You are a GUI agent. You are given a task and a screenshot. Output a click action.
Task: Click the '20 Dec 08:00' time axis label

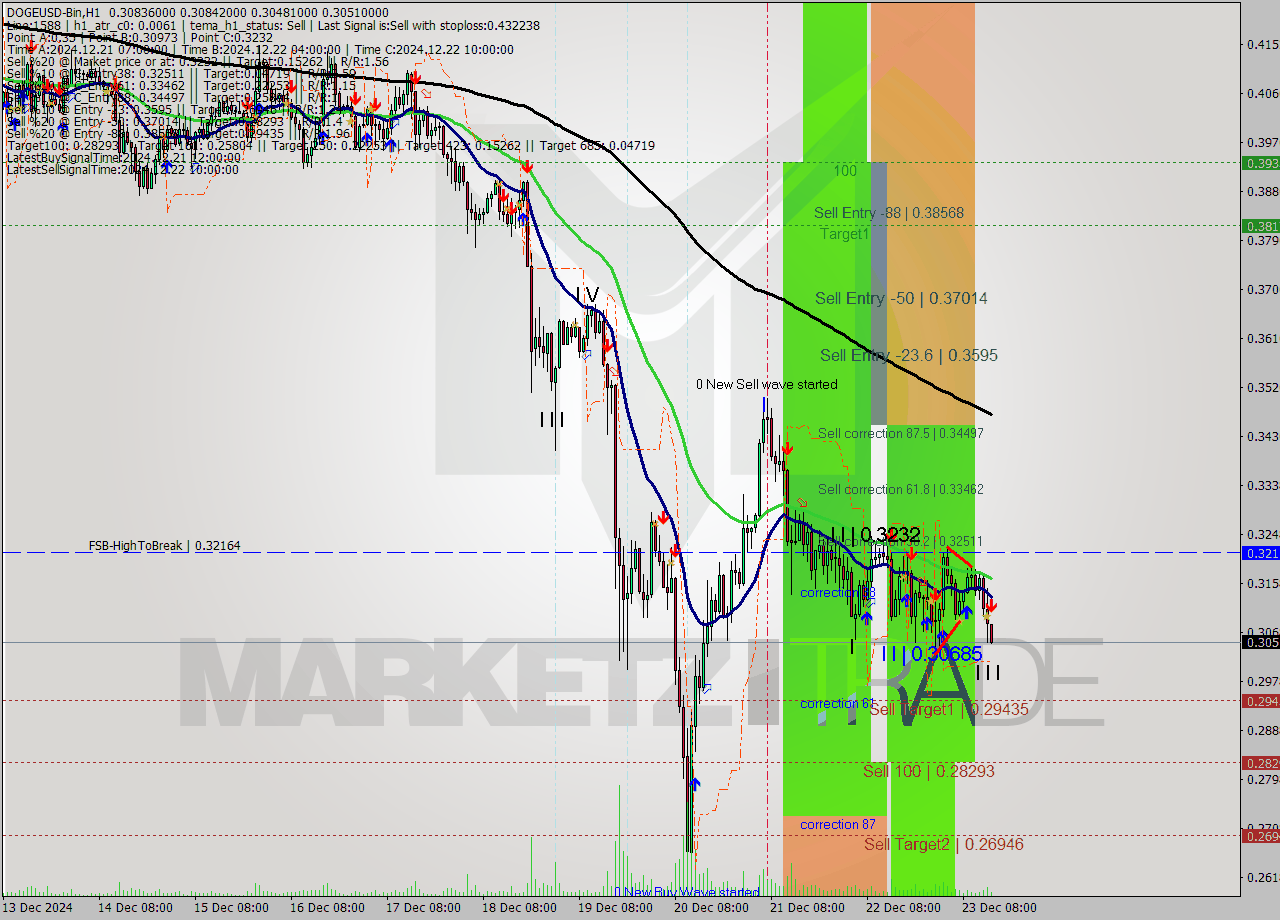click(x=710, y=908)
